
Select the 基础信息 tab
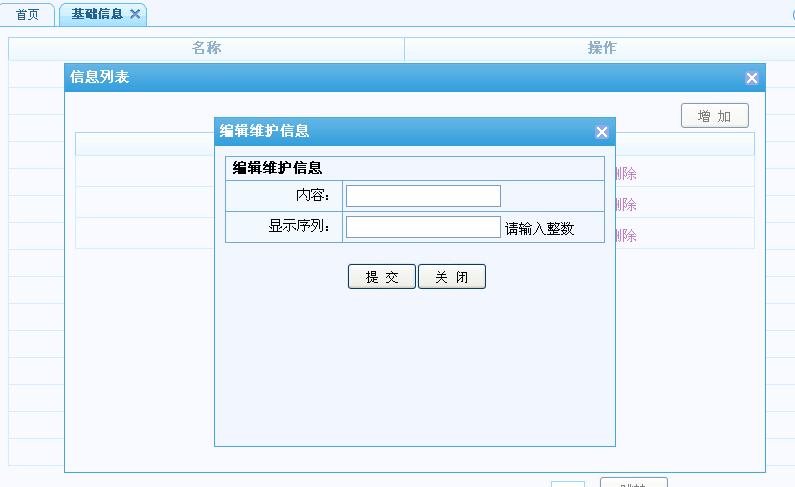click(97, 14)
